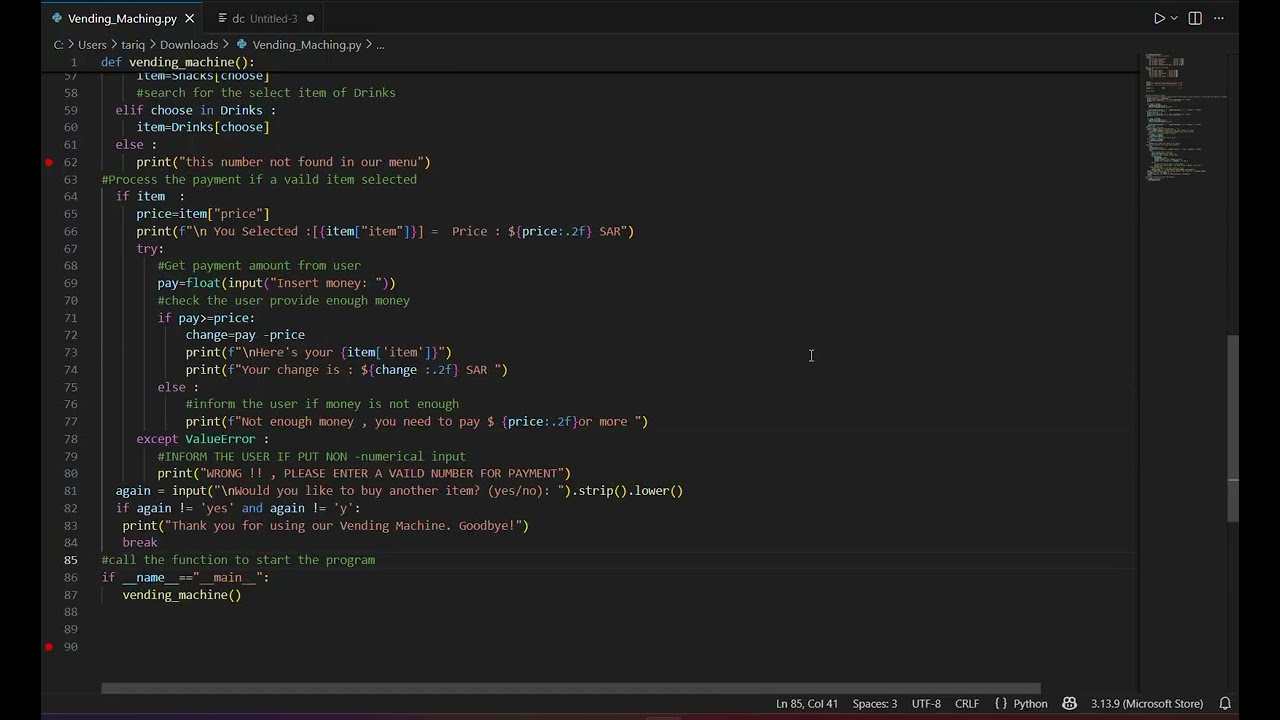Select line number 85 in the gutter
Image resolution: width=1280 pixels, height=720 pixels.
tap(70, 560)
